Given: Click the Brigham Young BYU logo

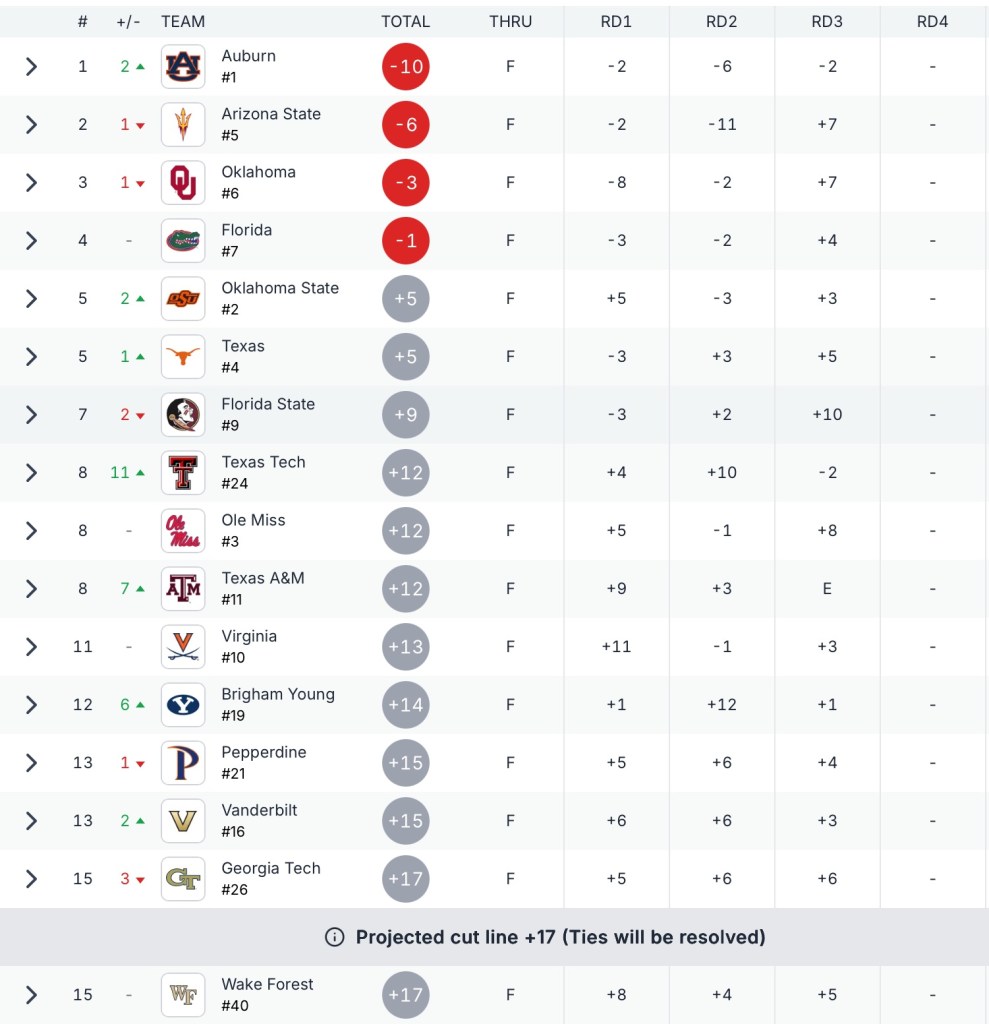Looking at the screenshot, I should tap(183, 705).
